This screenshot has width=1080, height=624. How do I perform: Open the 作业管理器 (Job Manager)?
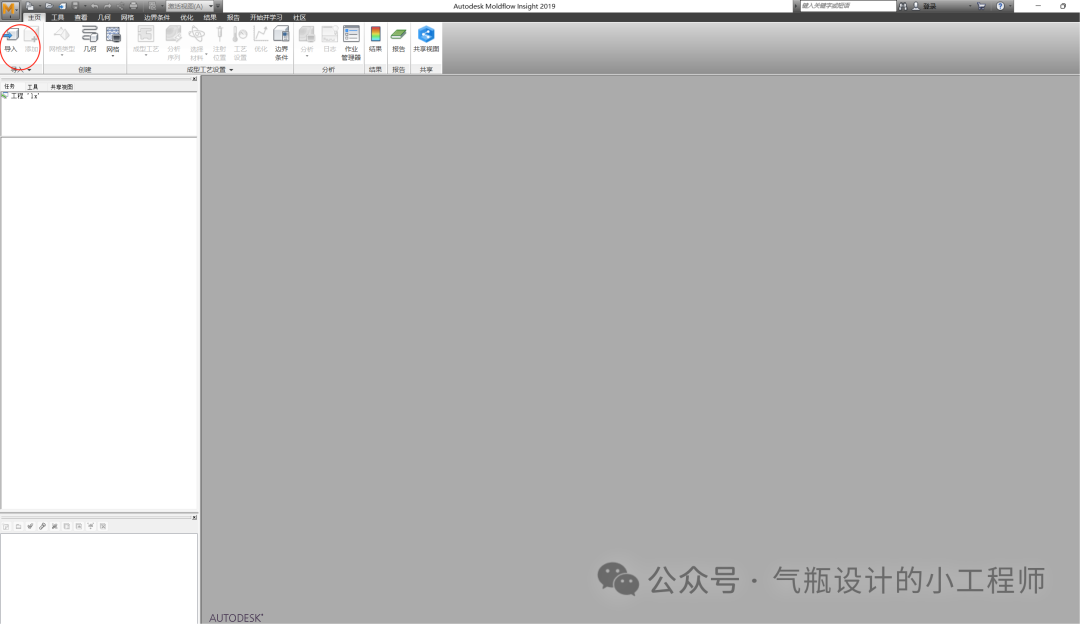tap(351, 43)
